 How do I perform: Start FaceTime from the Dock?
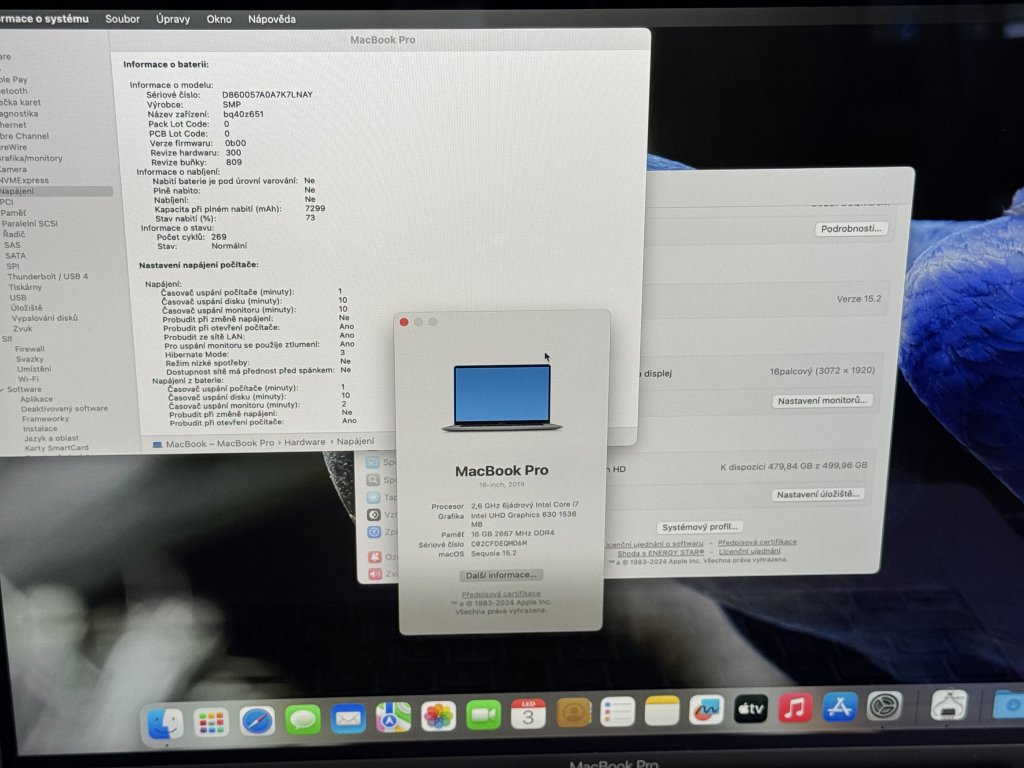[483, 716]
